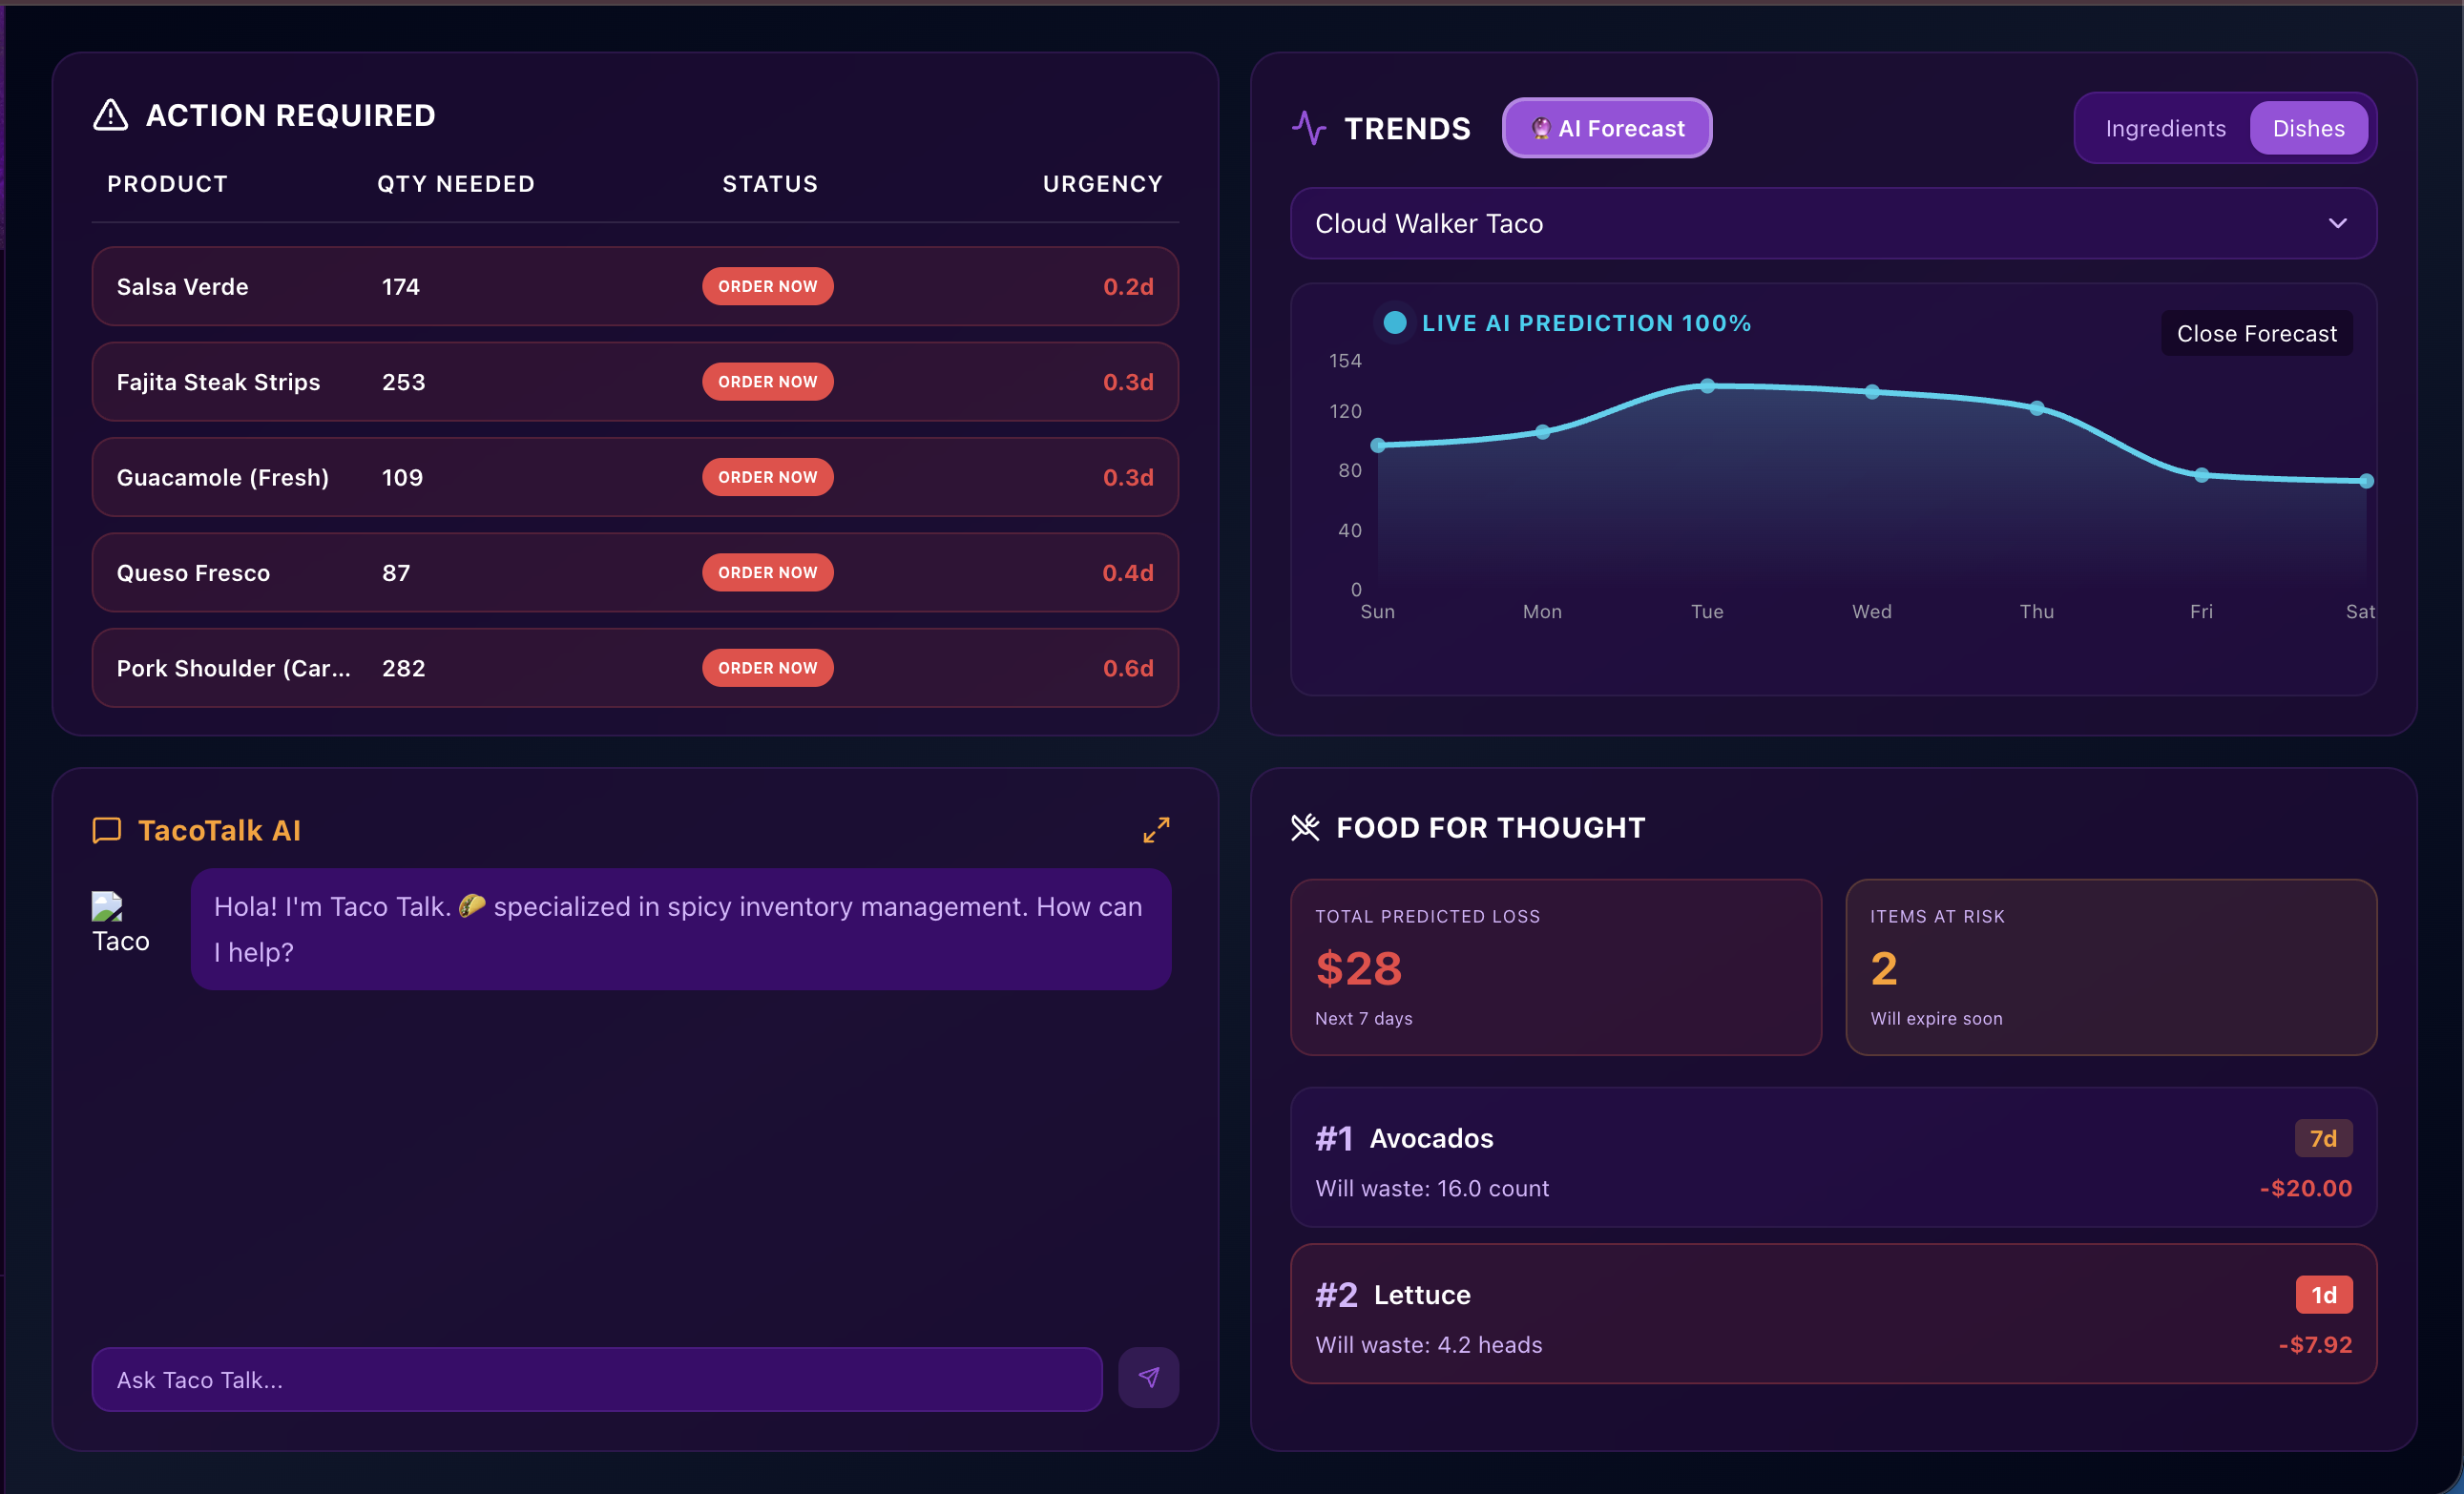The width and height of the screenshot is (2464, 1494).
Task: Click the Close Forecast button
Action: coord(2256,333)
